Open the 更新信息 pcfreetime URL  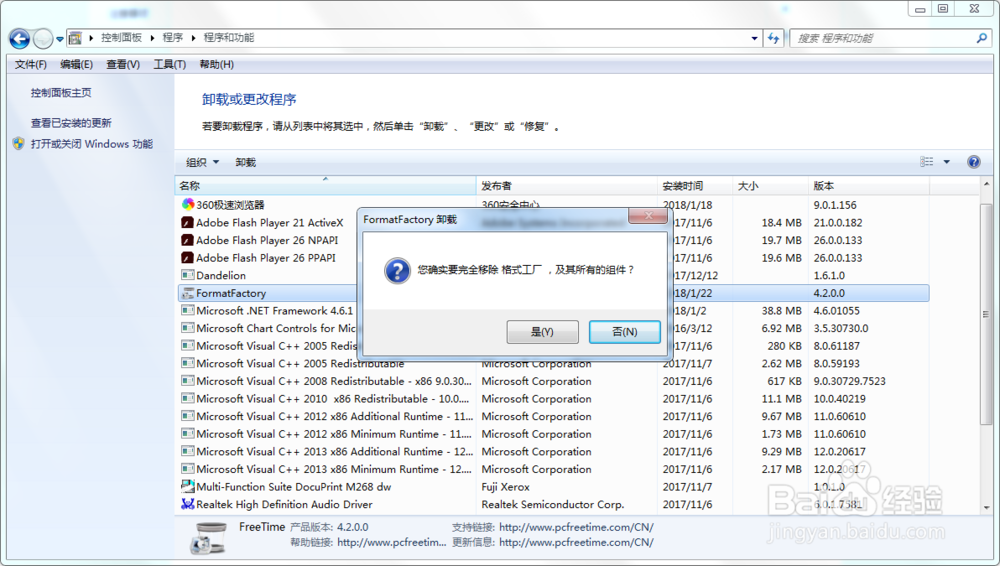click(x=576, y=542)
